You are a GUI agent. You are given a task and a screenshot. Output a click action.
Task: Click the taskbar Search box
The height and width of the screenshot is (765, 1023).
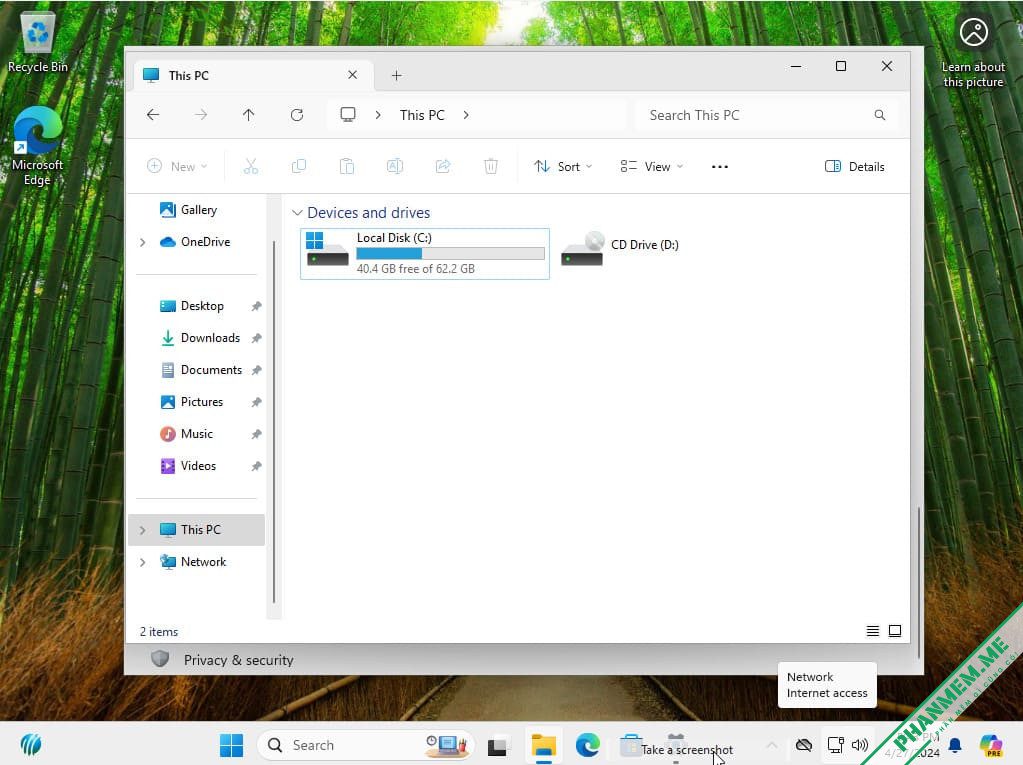coord(365,745)
